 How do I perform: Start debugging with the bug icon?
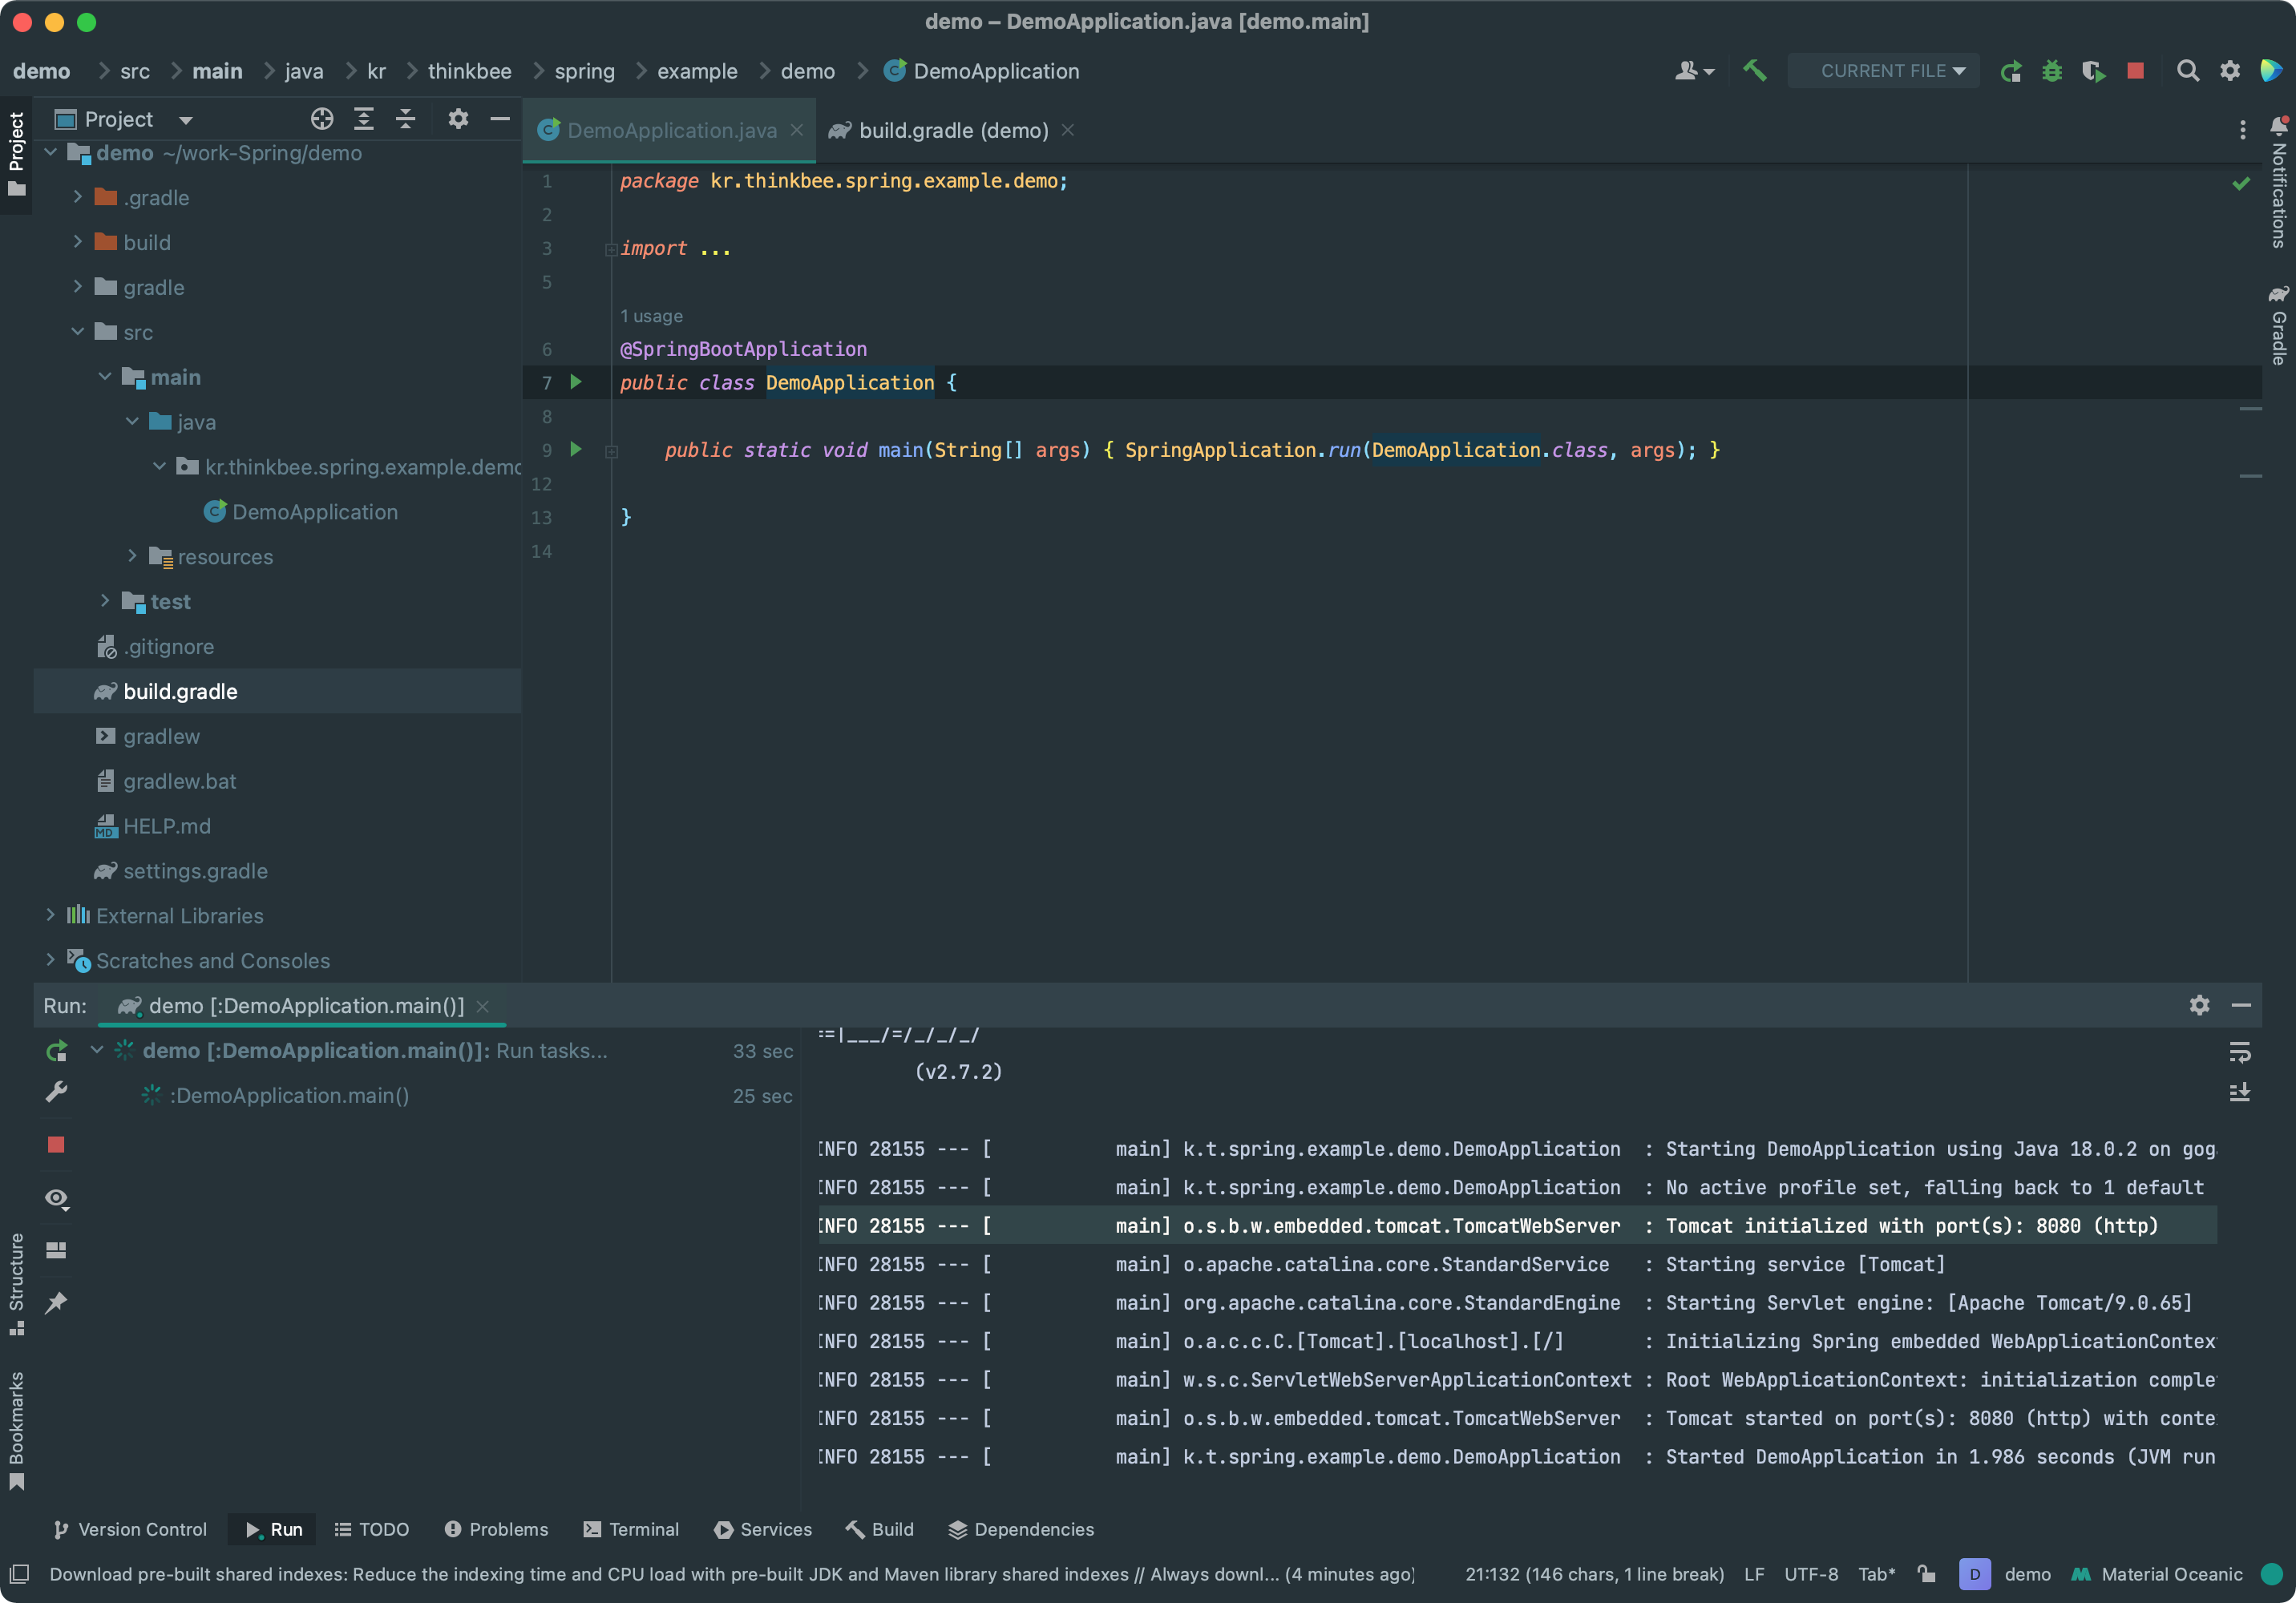pos(2051,71)
